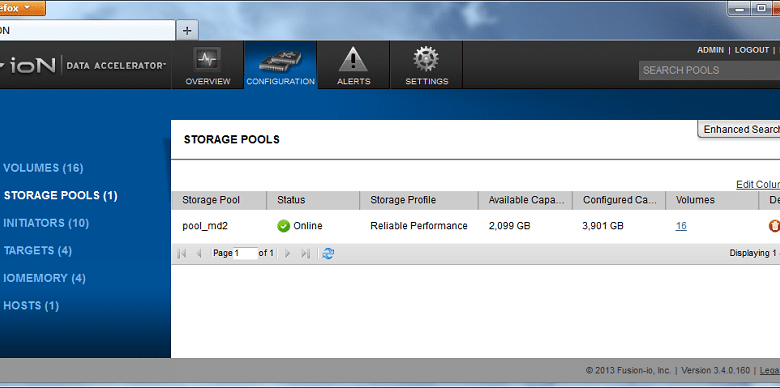
Task: Open Targets (4) in sidebar
Action: [x=38, y=251]
